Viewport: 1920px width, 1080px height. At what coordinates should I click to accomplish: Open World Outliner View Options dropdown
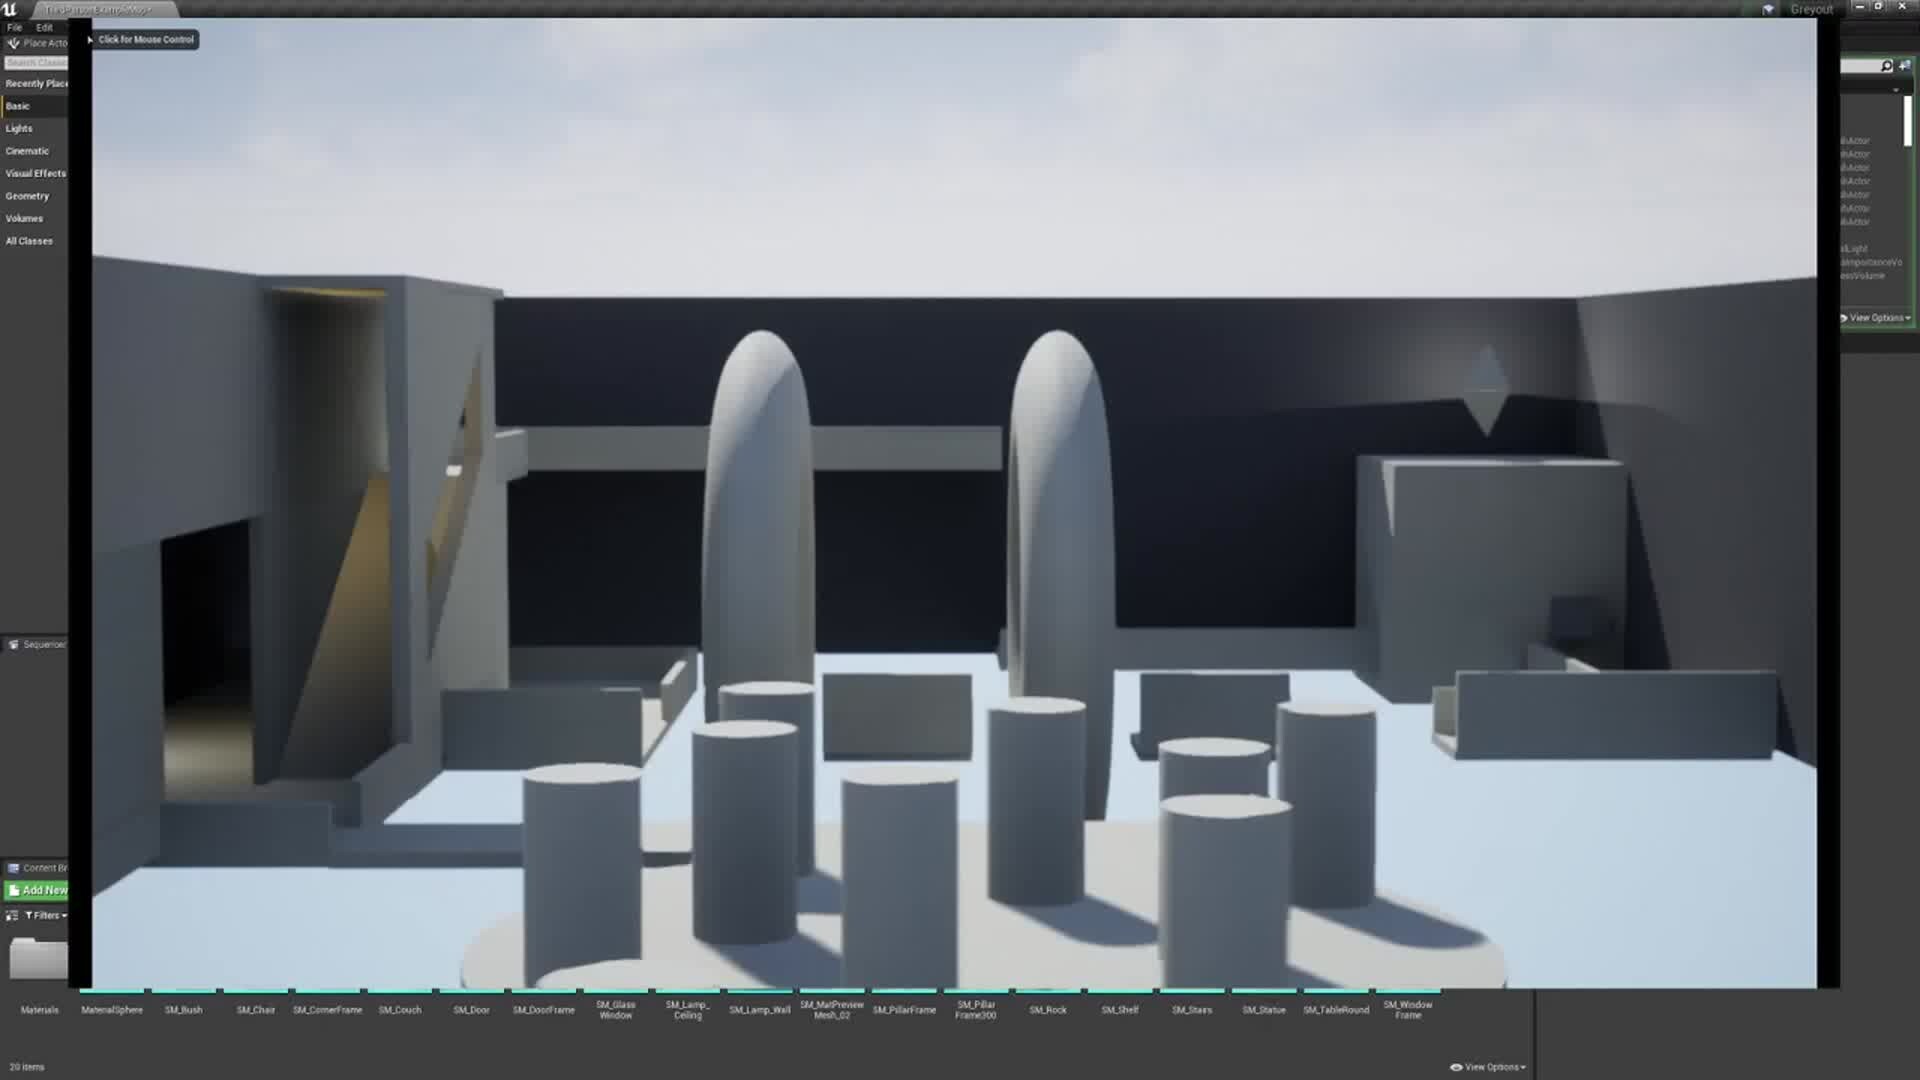click(x=1877, y=318)
